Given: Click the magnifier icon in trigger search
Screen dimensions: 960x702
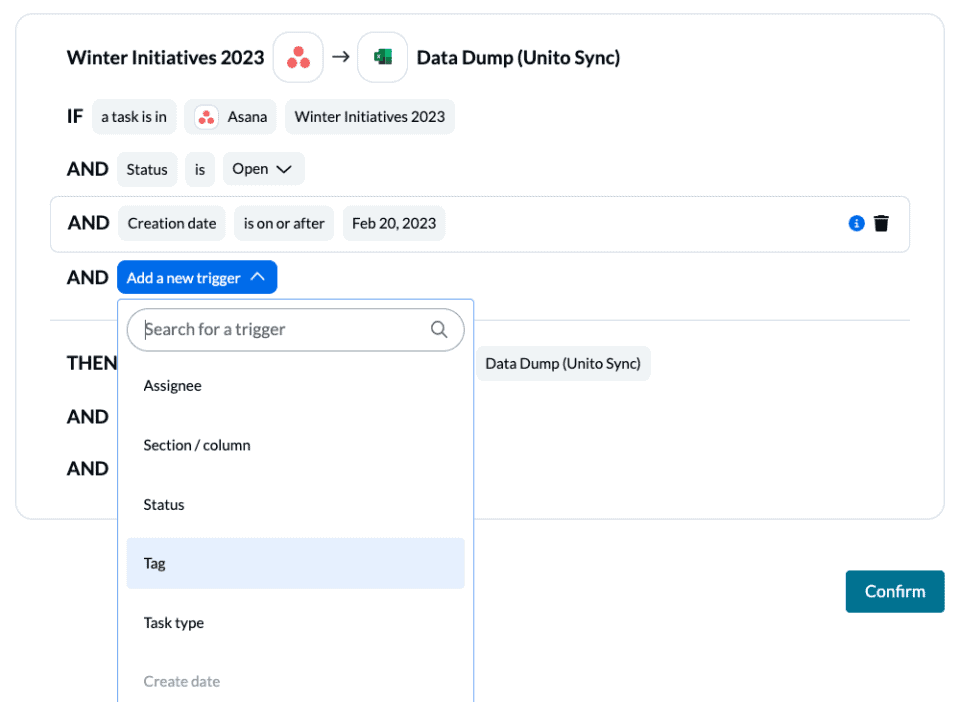Looking at the screenshot, I should tap(439, 329).
